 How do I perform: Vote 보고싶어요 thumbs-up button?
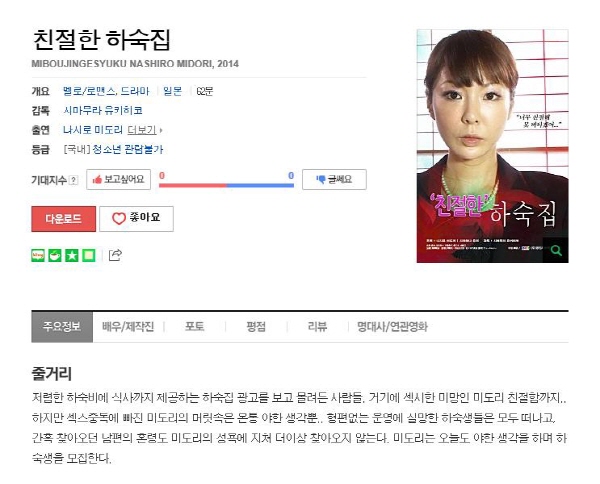(118, 179)
